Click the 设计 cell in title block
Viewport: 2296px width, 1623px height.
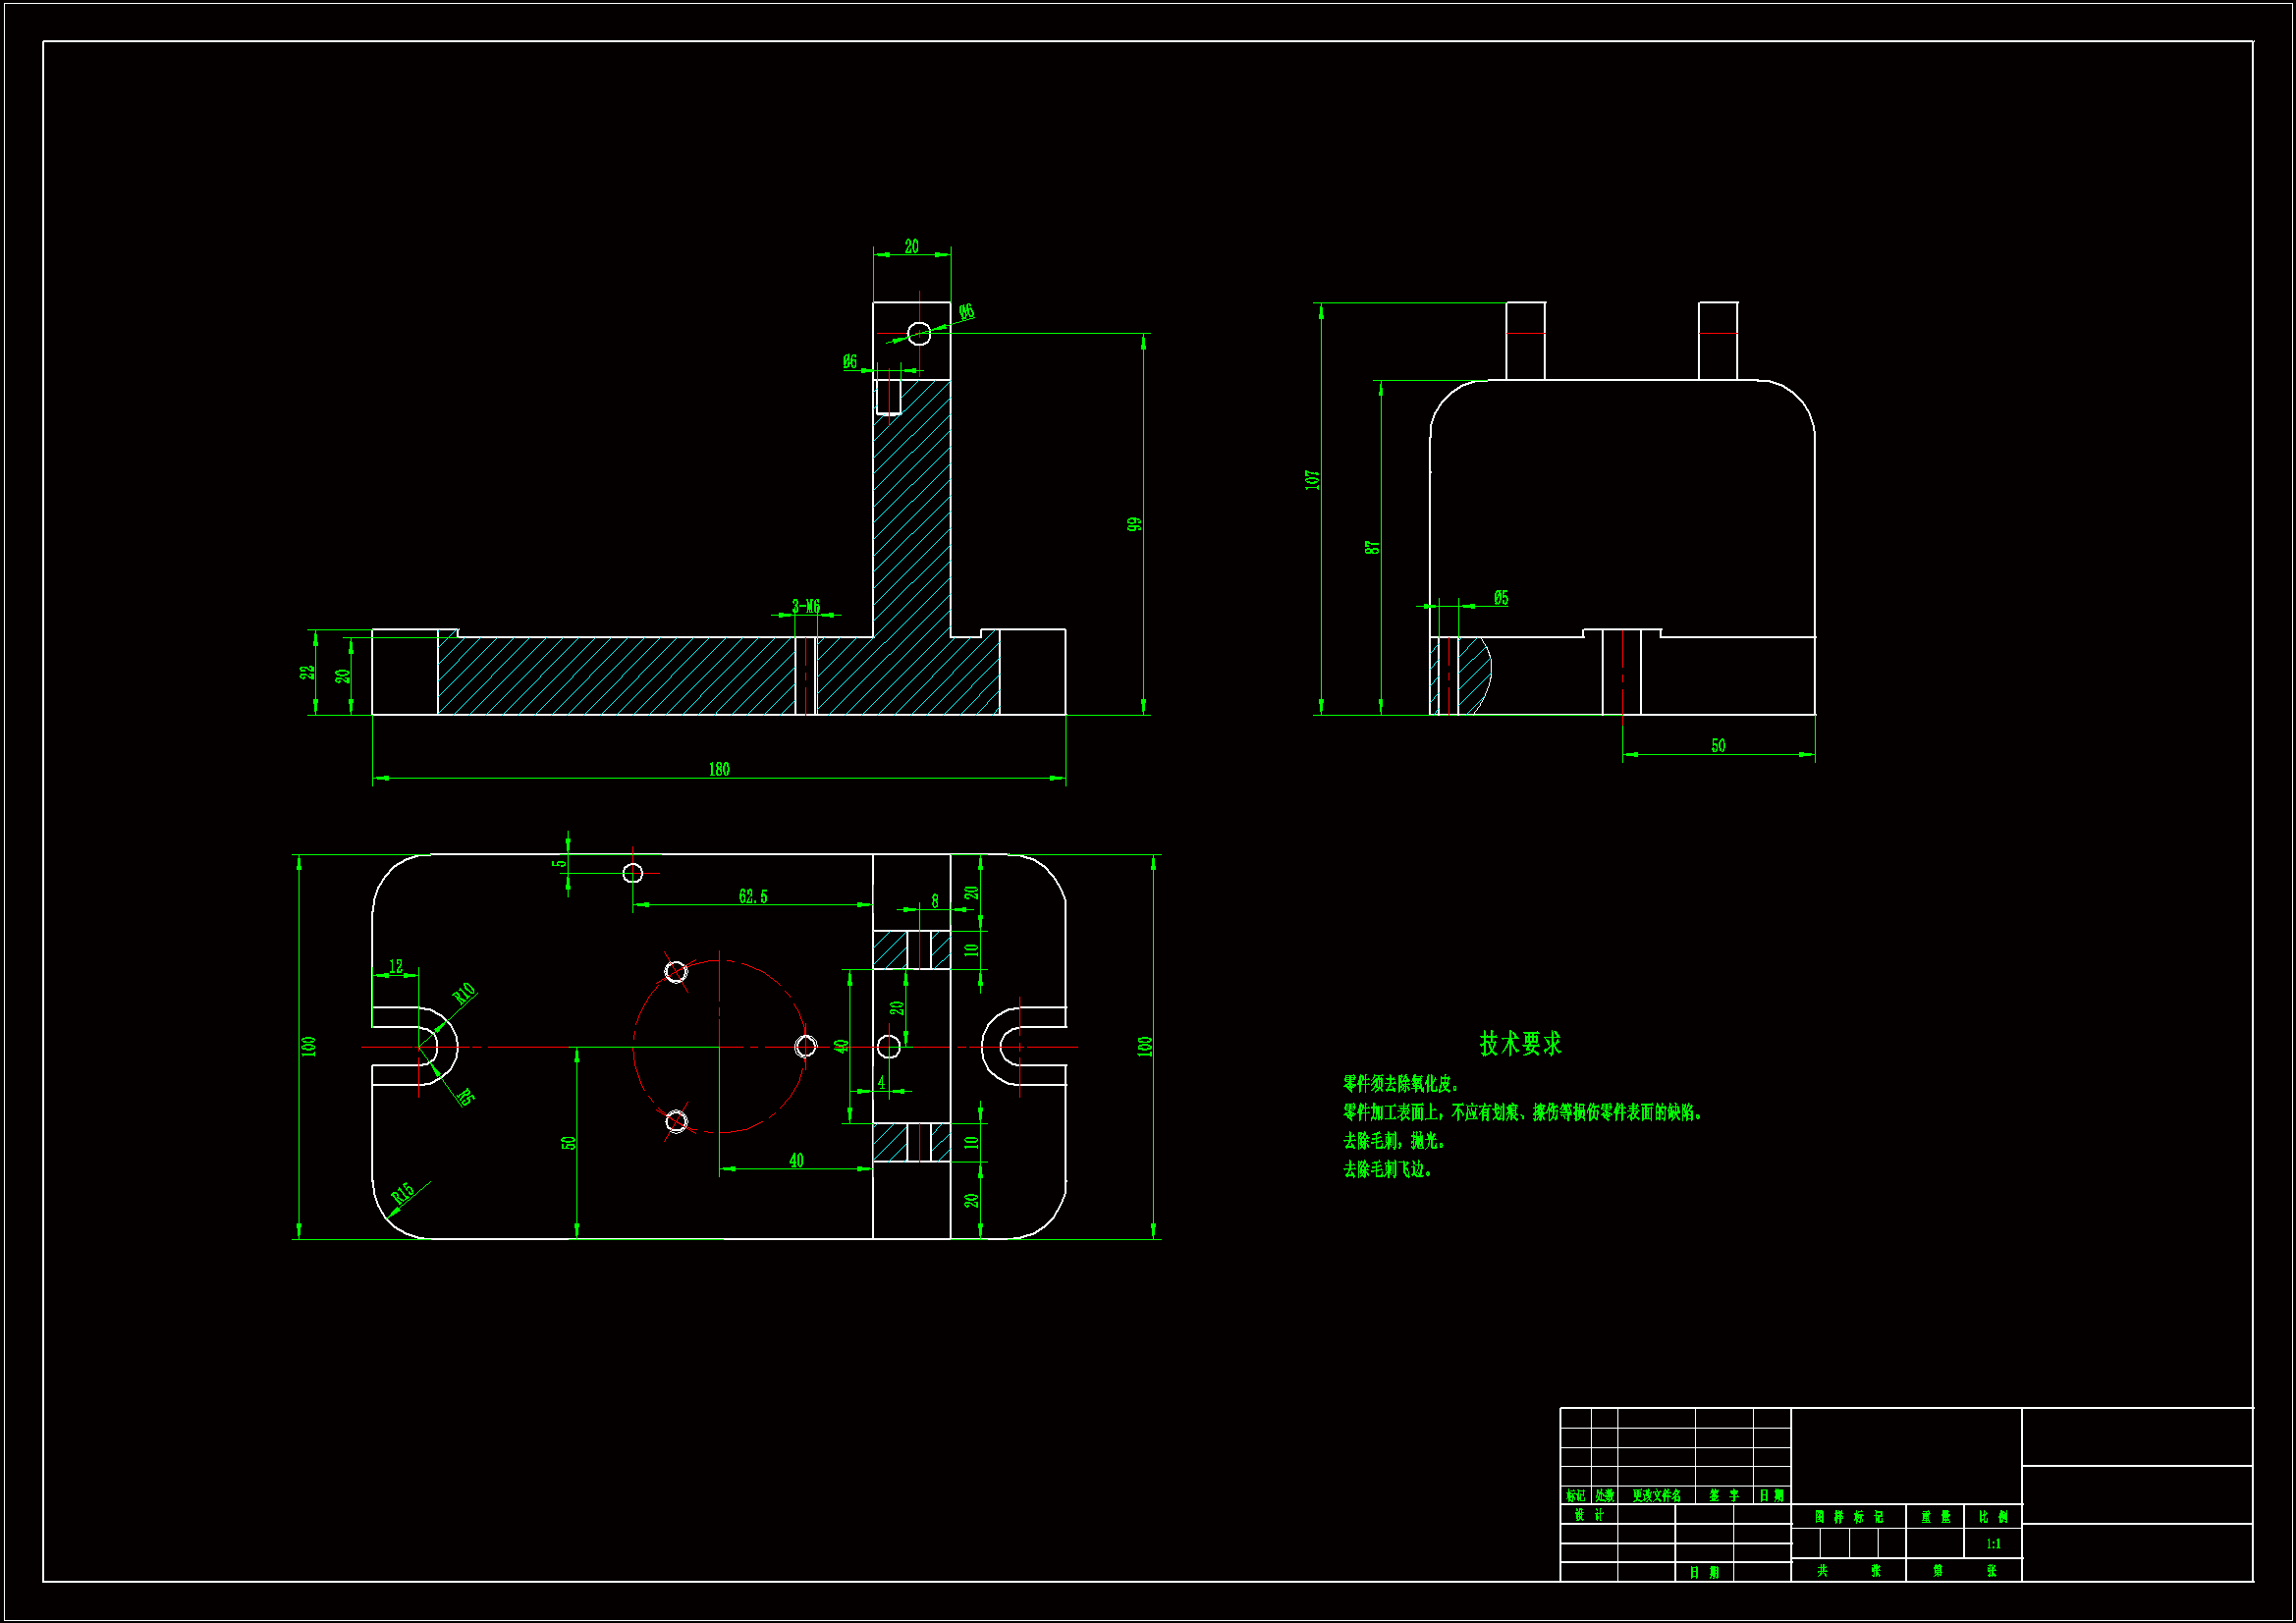coord(1589,1515)
